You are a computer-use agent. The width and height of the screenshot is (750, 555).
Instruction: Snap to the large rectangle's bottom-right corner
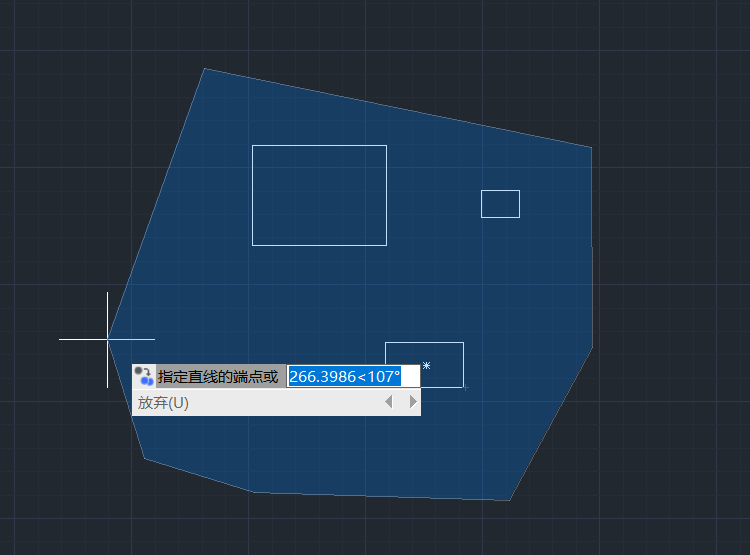386,245
